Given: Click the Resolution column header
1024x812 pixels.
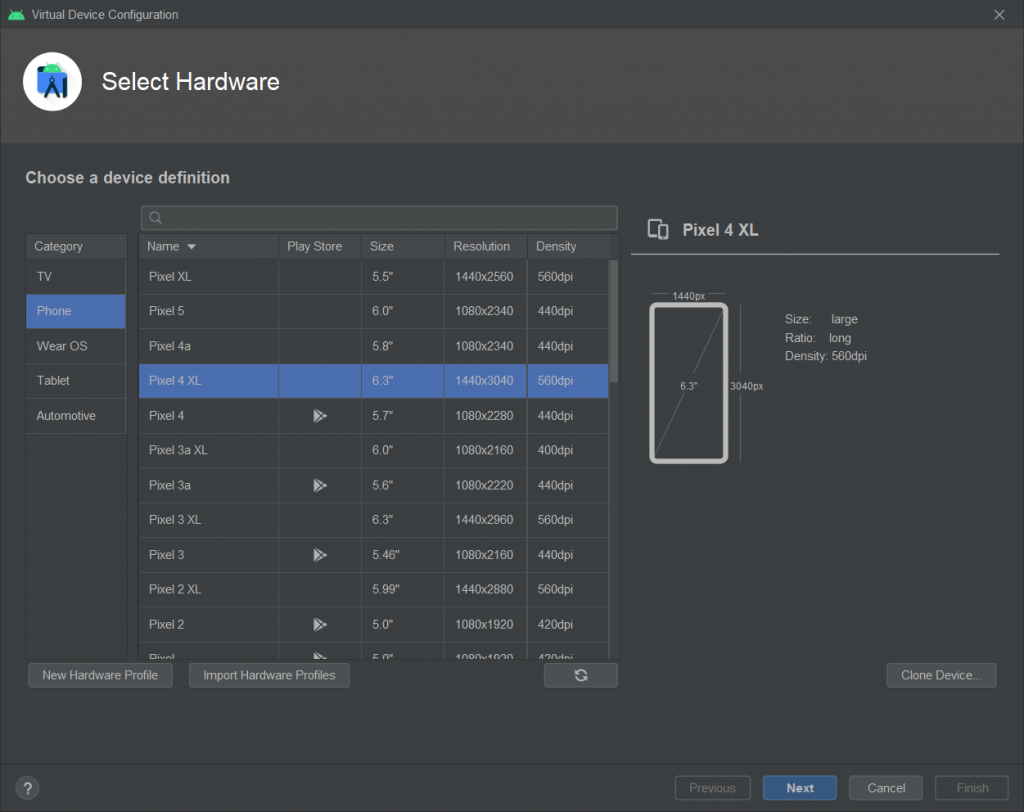Looking at the screenshot, I should [x=481, y=247].
